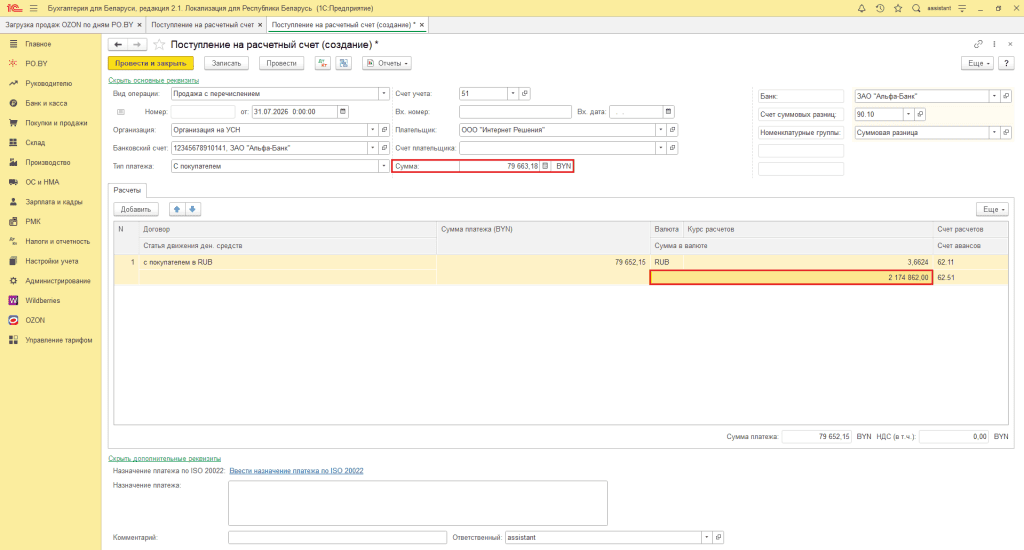Open Wildberries section in sidebar
The height and width of the screenshot is (550, 1024).
tap(42, 300)
